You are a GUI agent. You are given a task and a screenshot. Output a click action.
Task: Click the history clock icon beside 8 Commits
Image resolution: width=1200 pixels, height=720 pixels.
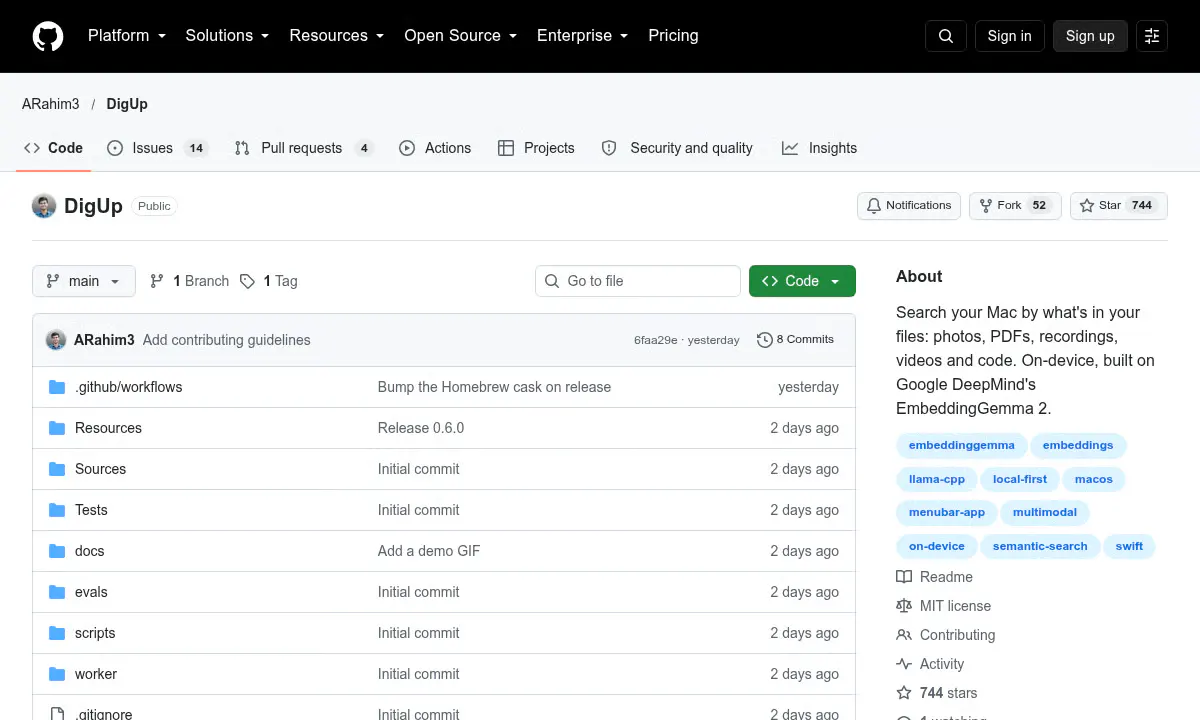tap(765, 340)
